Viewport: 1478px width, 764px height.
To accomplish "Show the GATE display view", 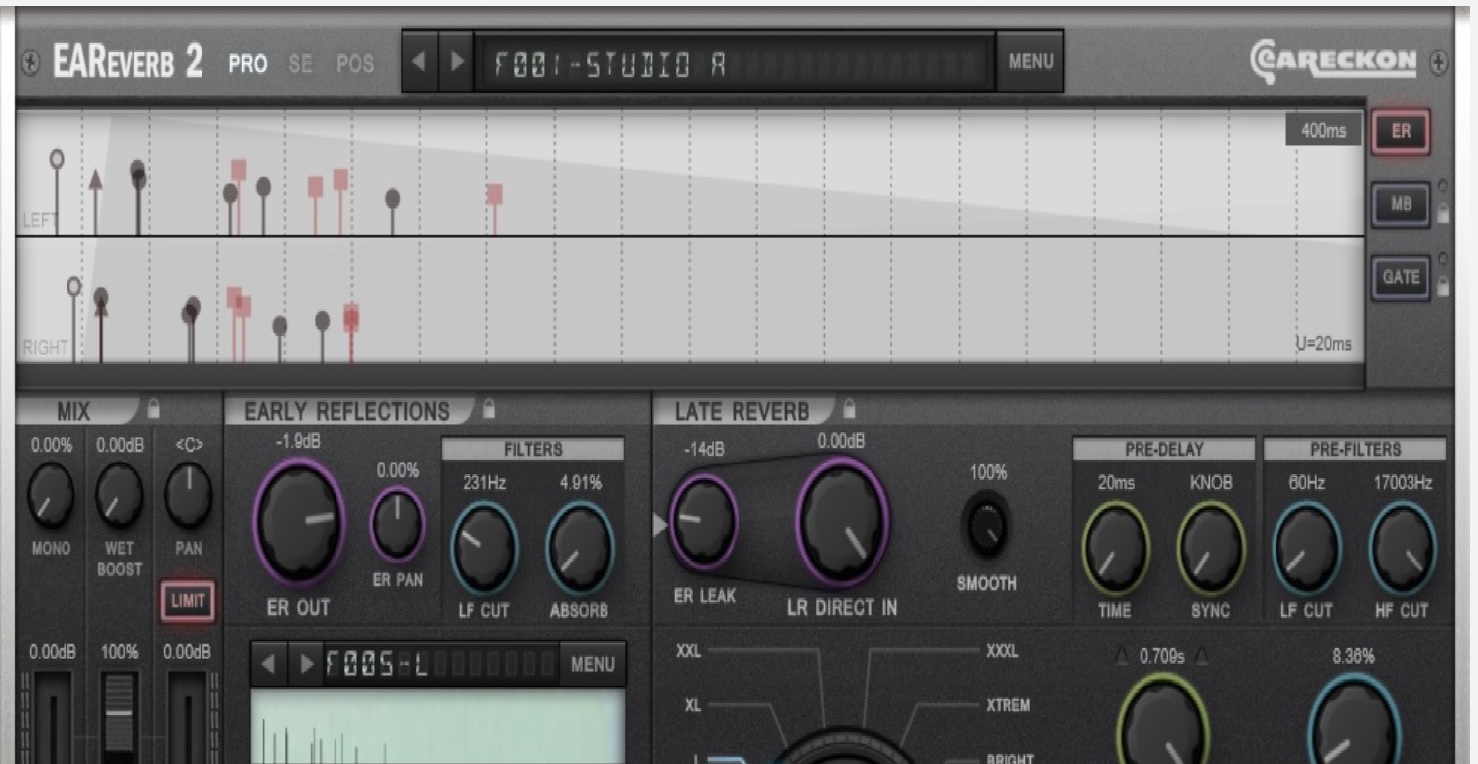I will pyautogui.click(x=1400, y=278).
